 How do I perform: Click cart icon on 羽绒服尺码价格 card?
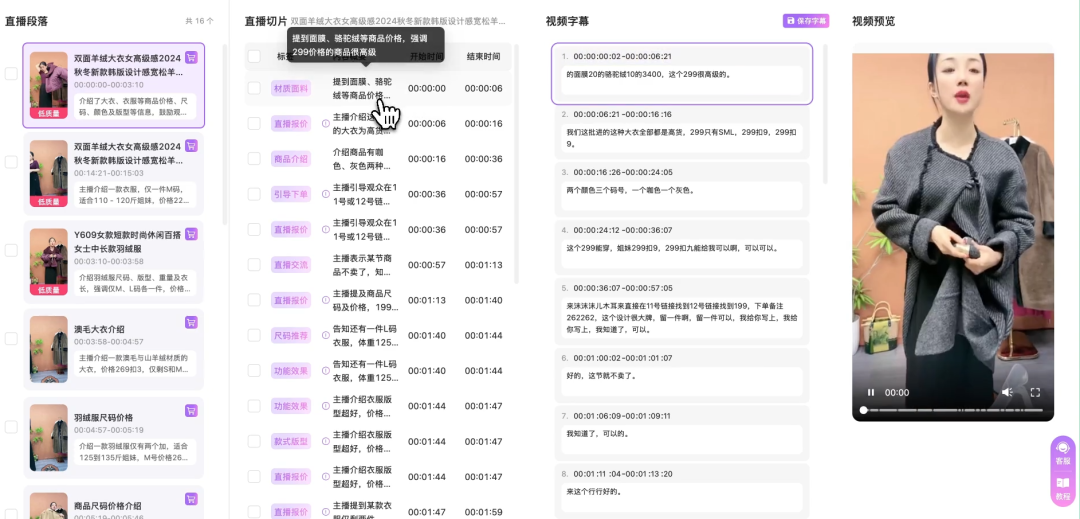point(191,410)
